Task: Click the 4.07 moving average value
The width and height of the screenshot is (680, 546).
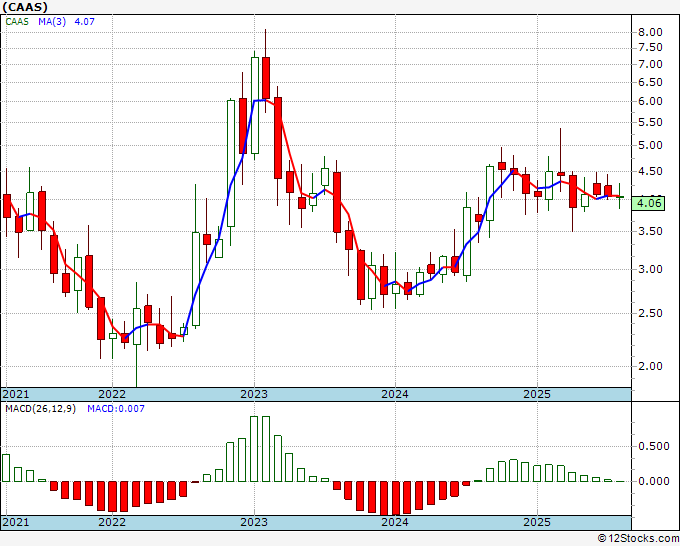Action: (85, 22)
